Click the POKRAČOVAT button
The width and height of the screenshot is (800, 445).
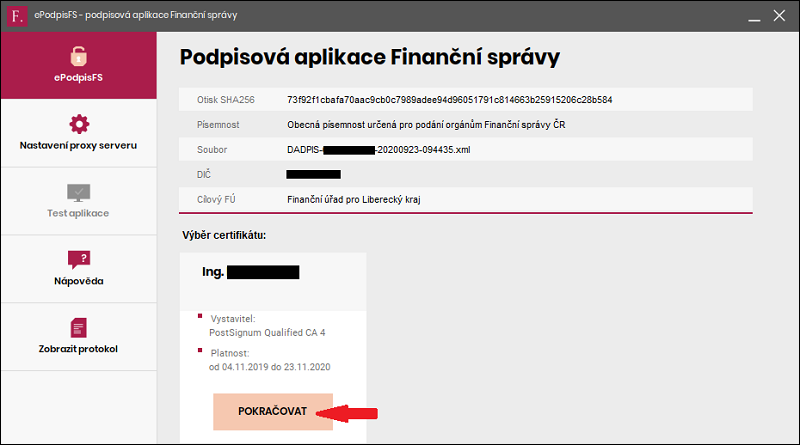[273, 411]
